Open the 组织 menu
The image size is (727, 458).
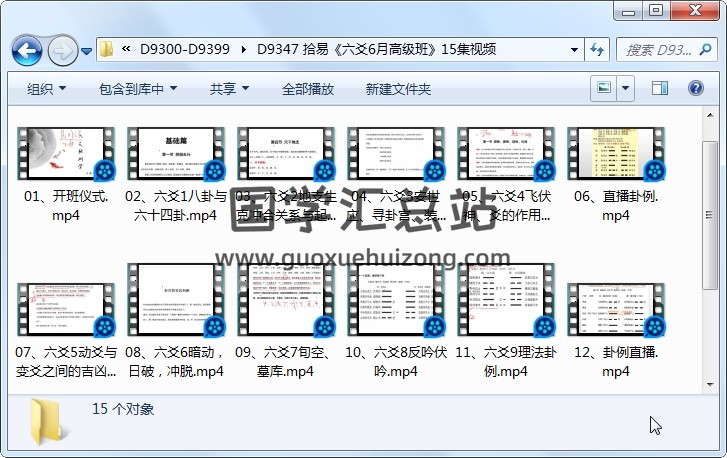point(46,89)
